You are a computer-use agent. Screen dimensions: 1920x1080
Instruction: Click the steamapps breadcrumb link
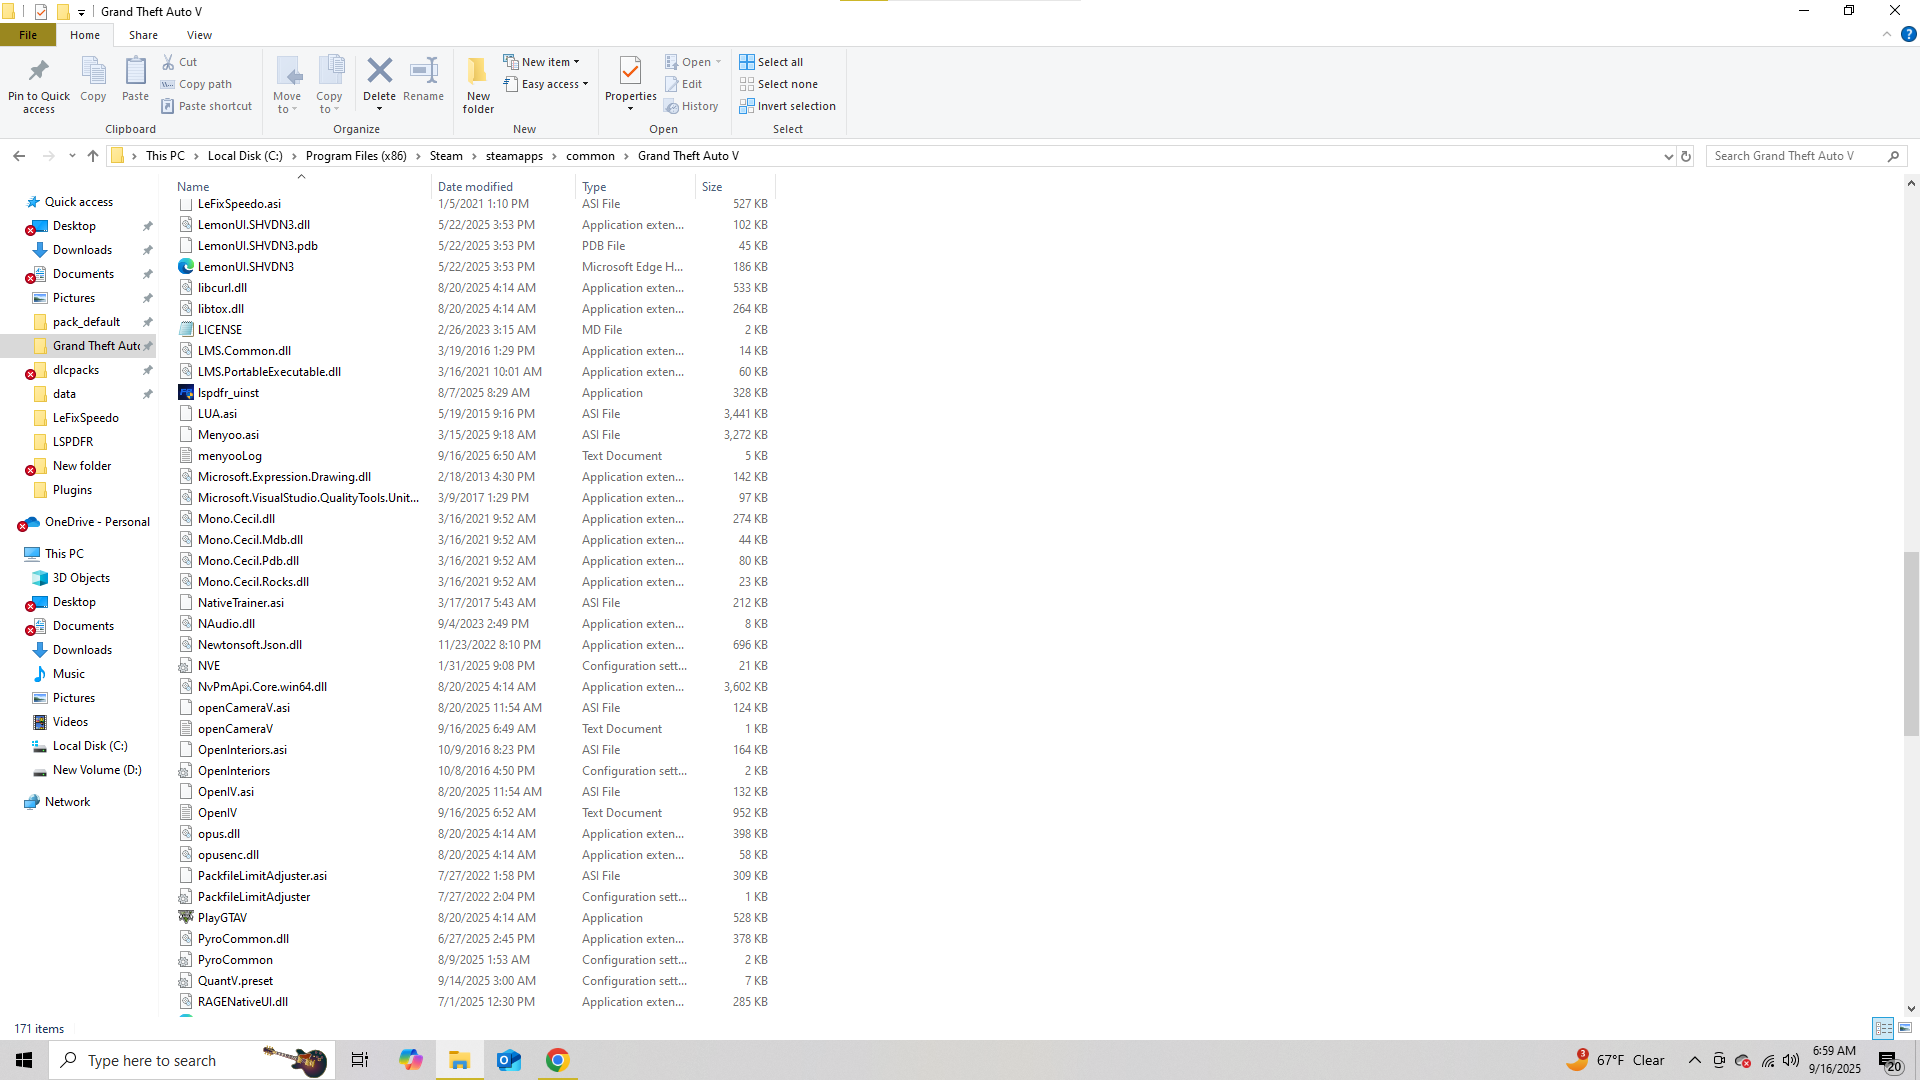click(514, 156)
